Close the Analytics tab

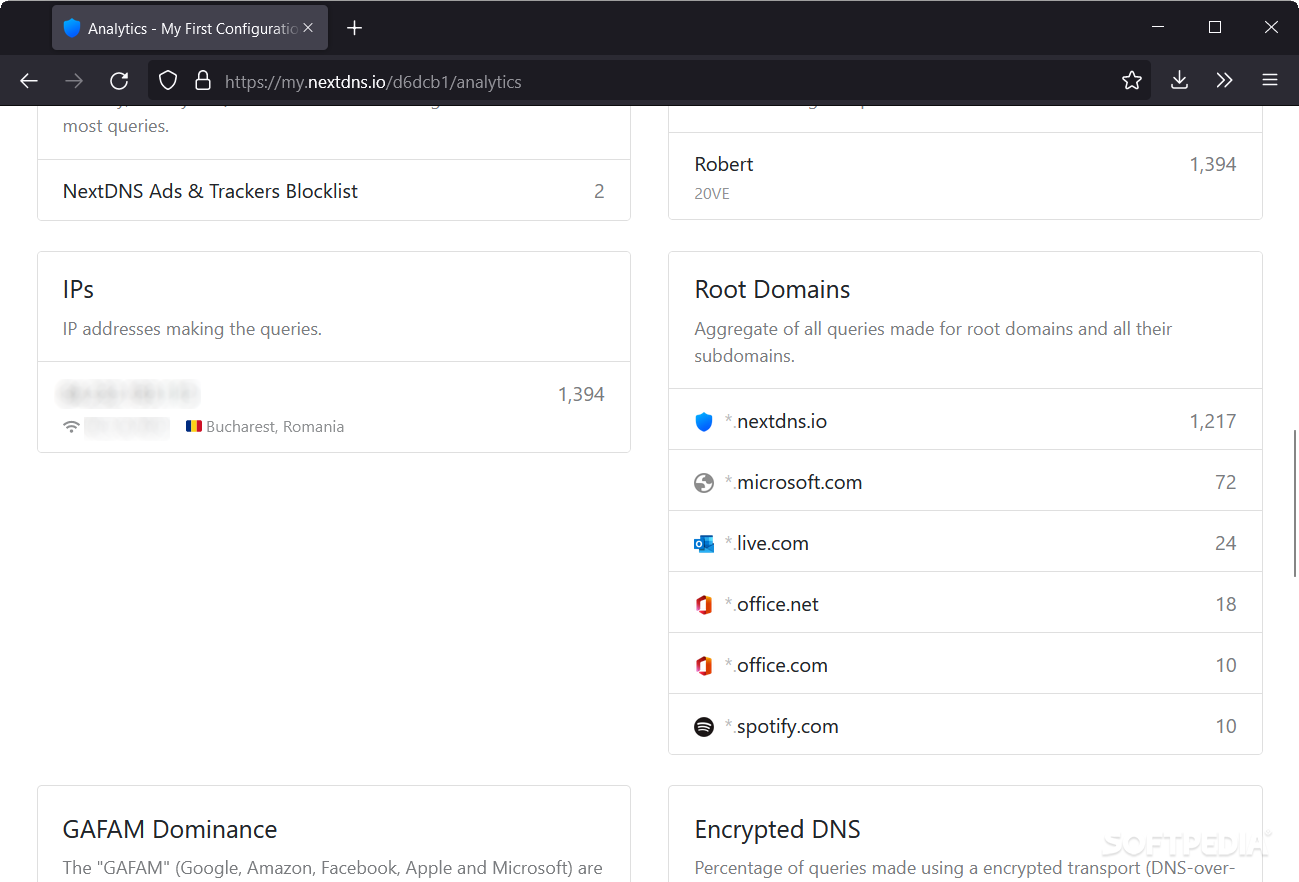tap(308, 28)
